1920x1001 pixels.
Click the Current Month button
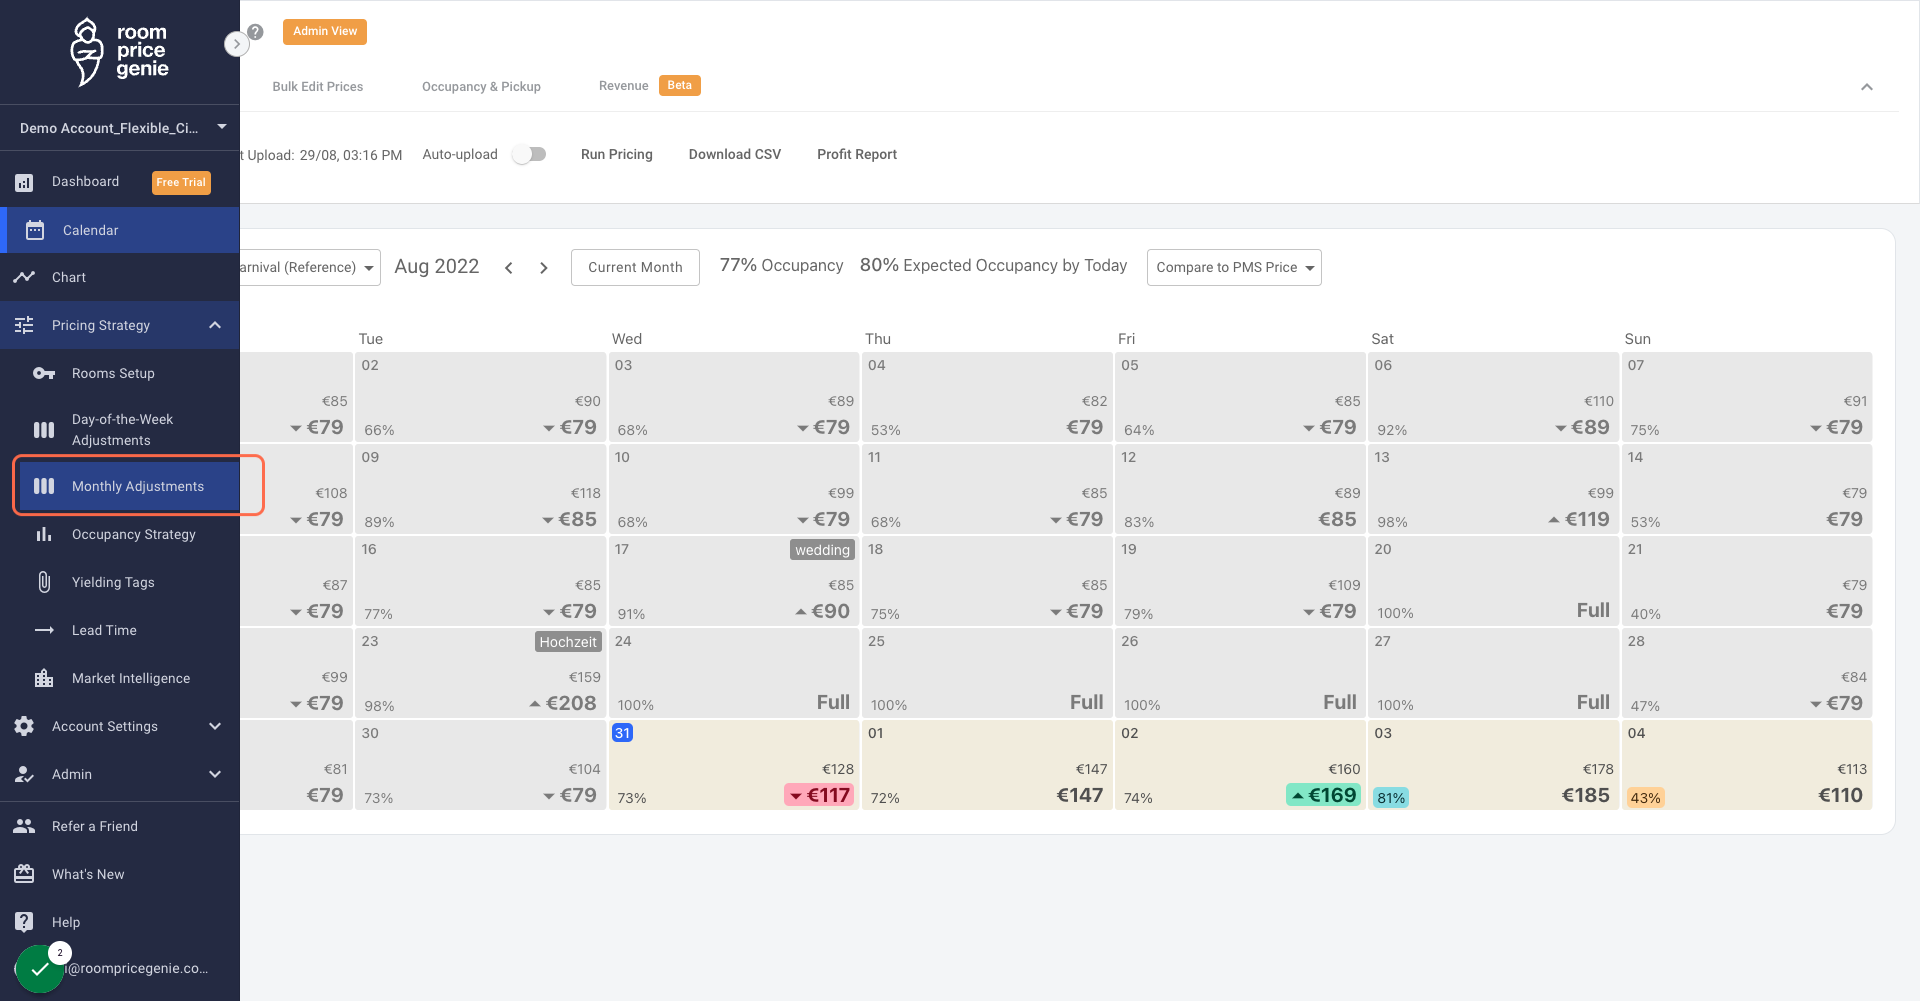635,267
